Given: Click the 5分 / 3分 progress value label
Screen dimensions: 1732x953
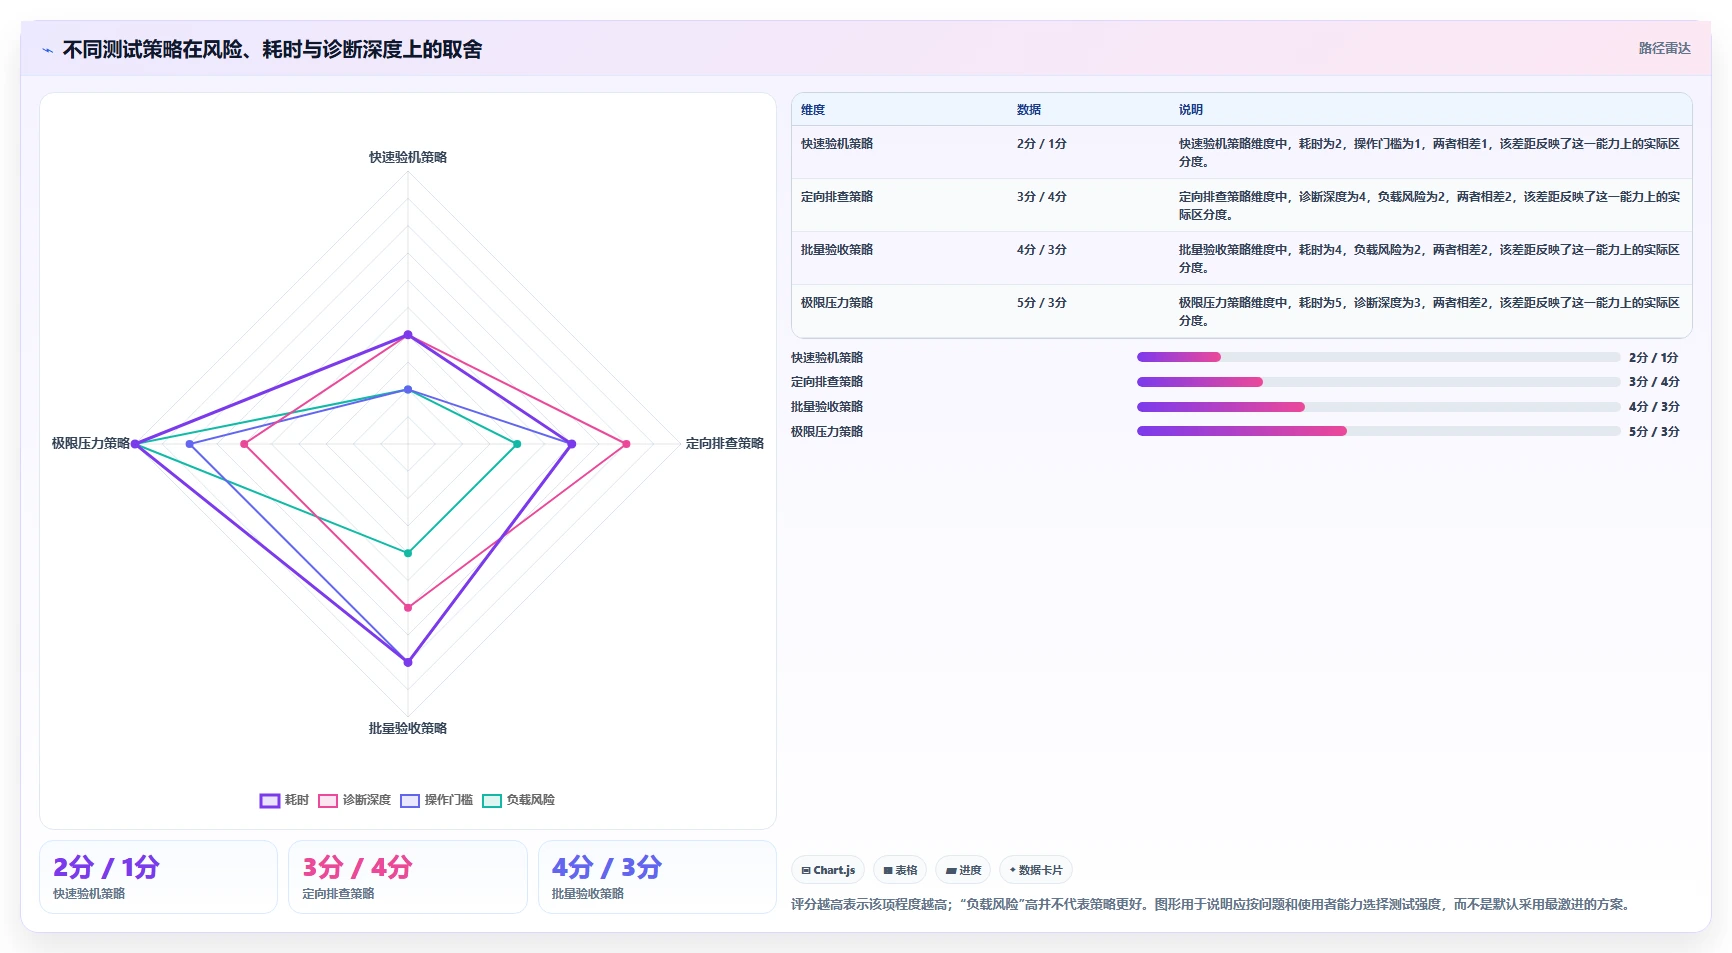Looking at the screenshot, I should coord(1654,432).
